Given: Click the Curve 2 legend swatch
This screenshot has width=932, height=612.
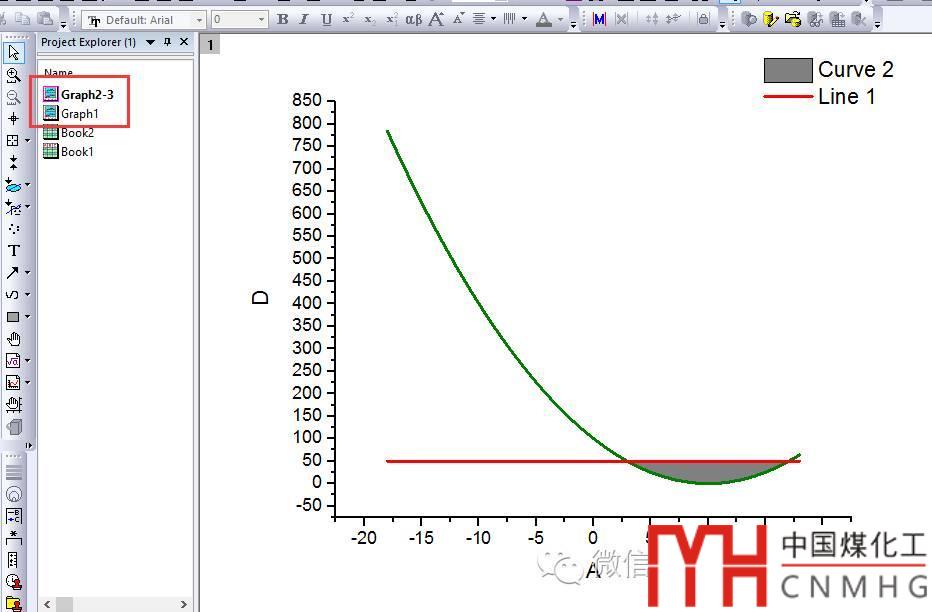Looking at the screenshot, I should (x=787, y=70).
